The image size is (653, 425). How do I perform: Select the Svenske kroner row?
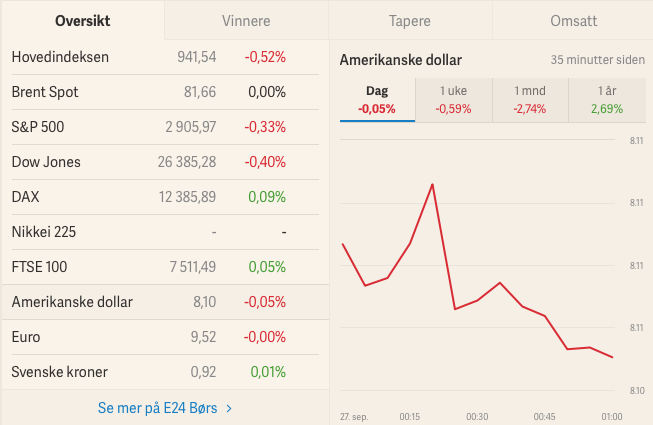[165, 372]
